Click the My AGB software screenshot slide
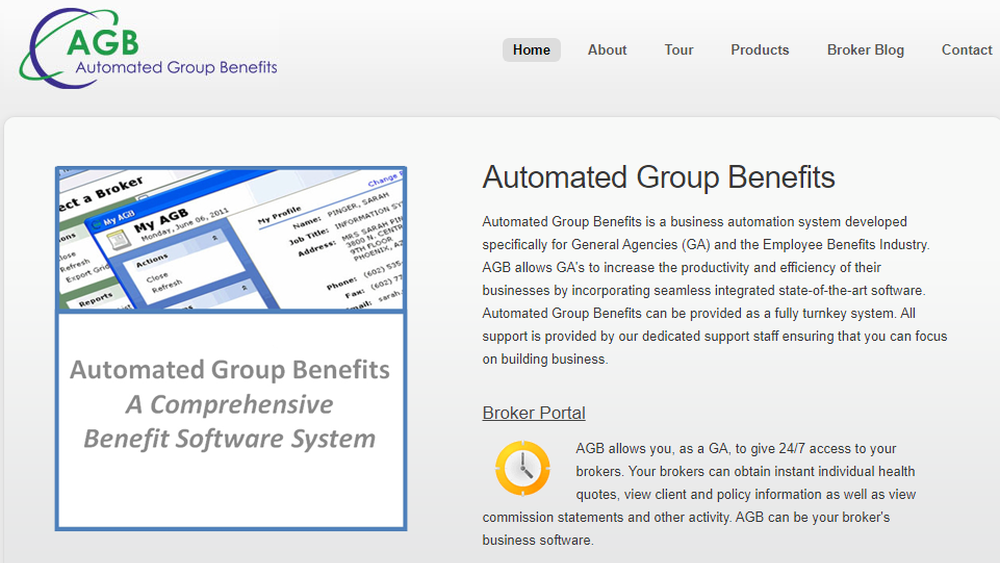The width and height of the screenshot is (1000, 563). coord(231,239)
